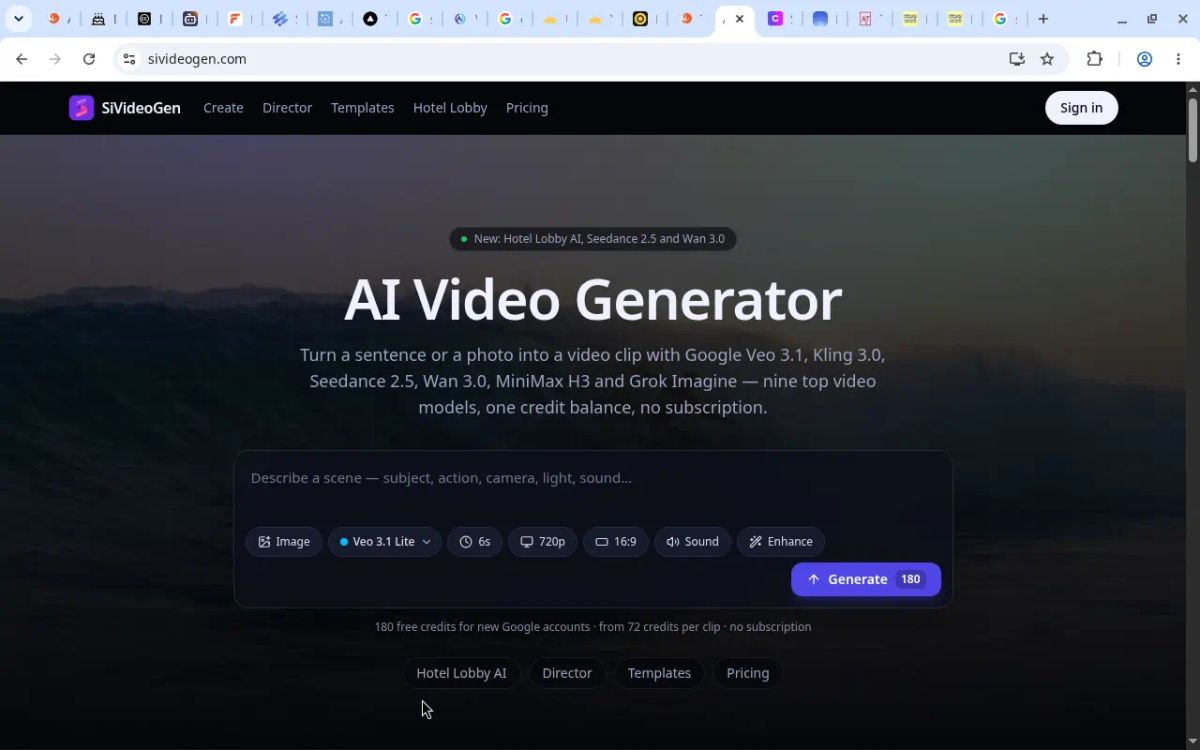The width and height of the screenshot is (1200, 750).
Task: Click the magic wand Enhance icon
Action: point(756,542)
